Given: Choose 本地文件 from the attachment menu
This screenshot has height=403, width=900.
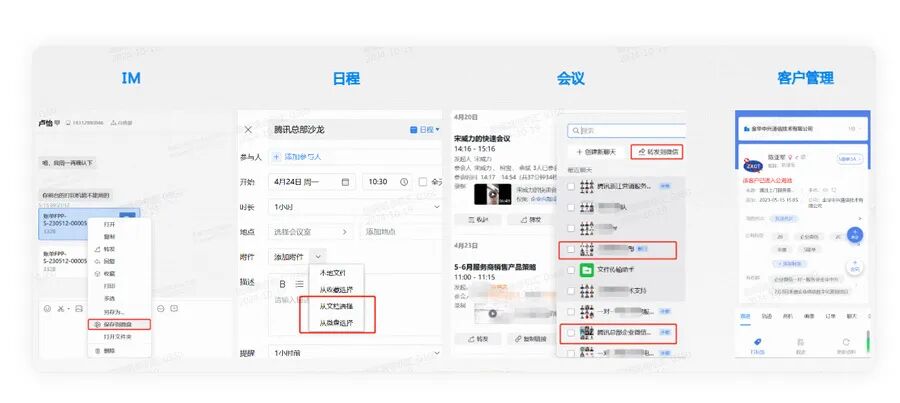Looking at the screenshot, I should point(333,273).
